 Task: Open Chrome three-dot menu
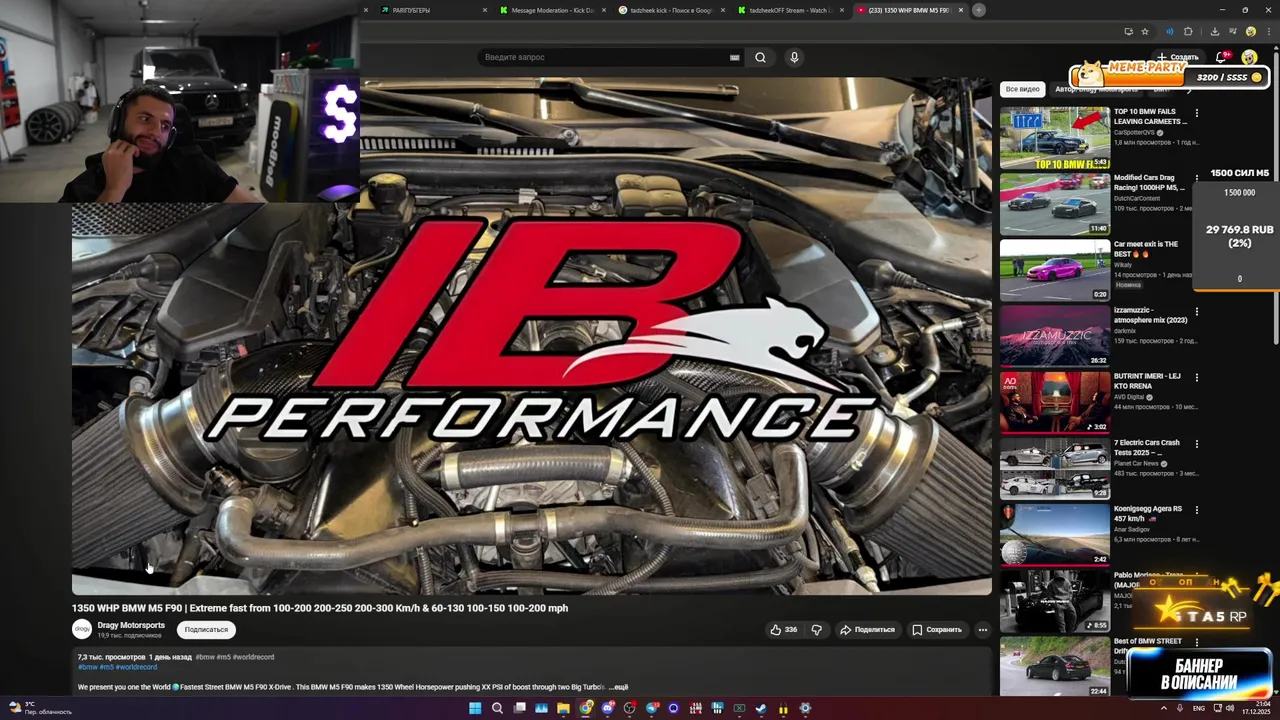1268,31
